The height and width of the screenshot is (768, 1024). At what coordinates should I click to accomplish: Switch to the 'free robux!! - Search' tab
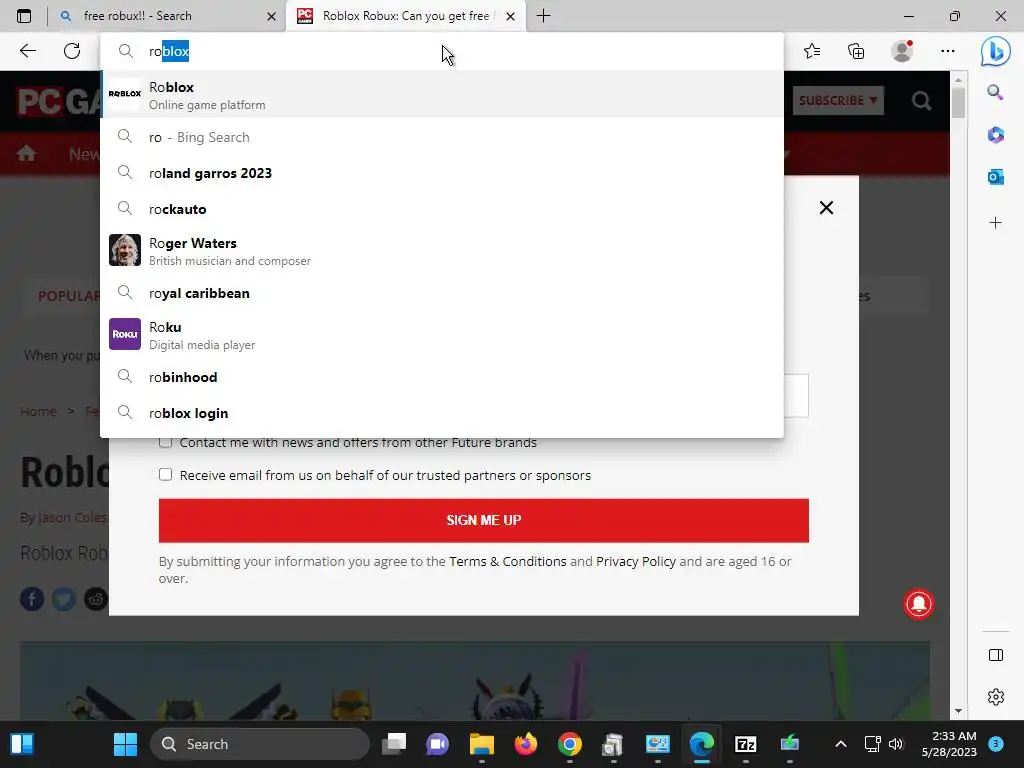(167, 16)
